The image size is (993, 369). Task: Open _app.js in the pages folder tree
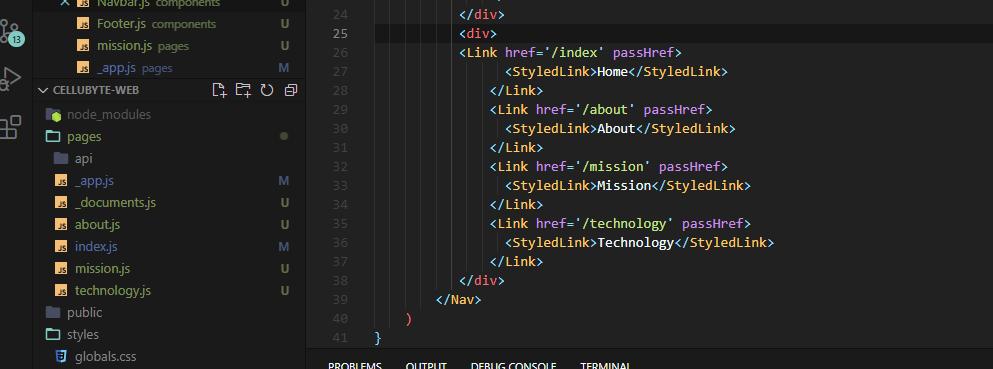pos(94,180)
